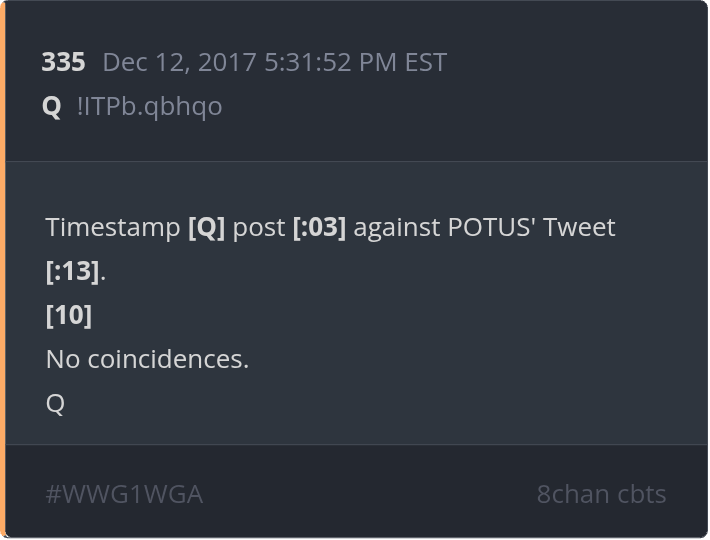The height and width of the screenshot is (540, 710).
Task: Open the 8chan cbts source label
Action: coord(601,494)
